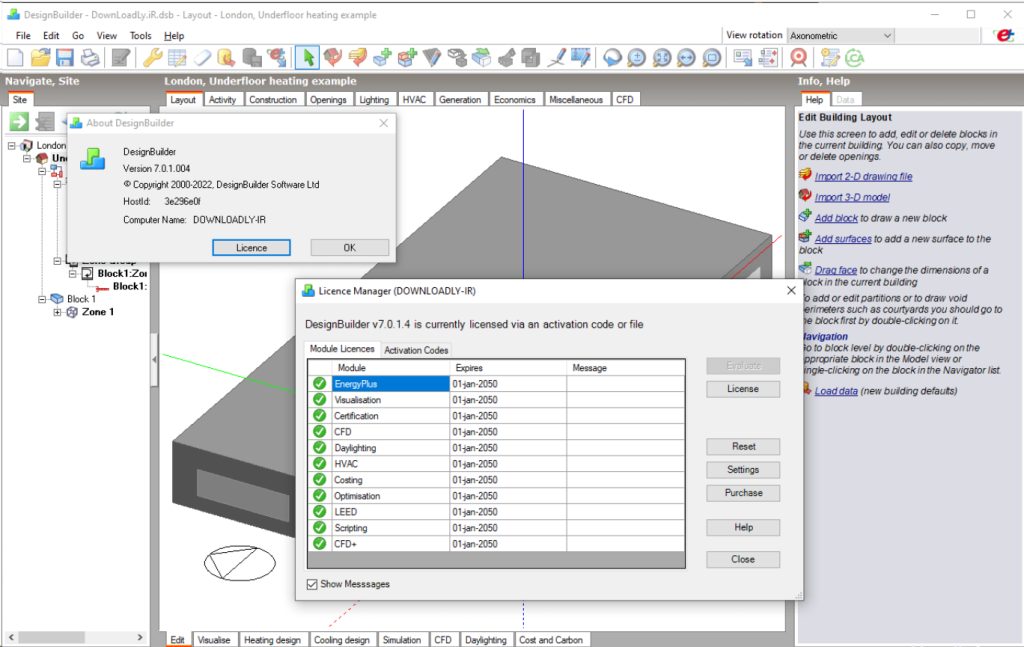
Task: Switch to the HVAC tab
Action: click(415, 99)
